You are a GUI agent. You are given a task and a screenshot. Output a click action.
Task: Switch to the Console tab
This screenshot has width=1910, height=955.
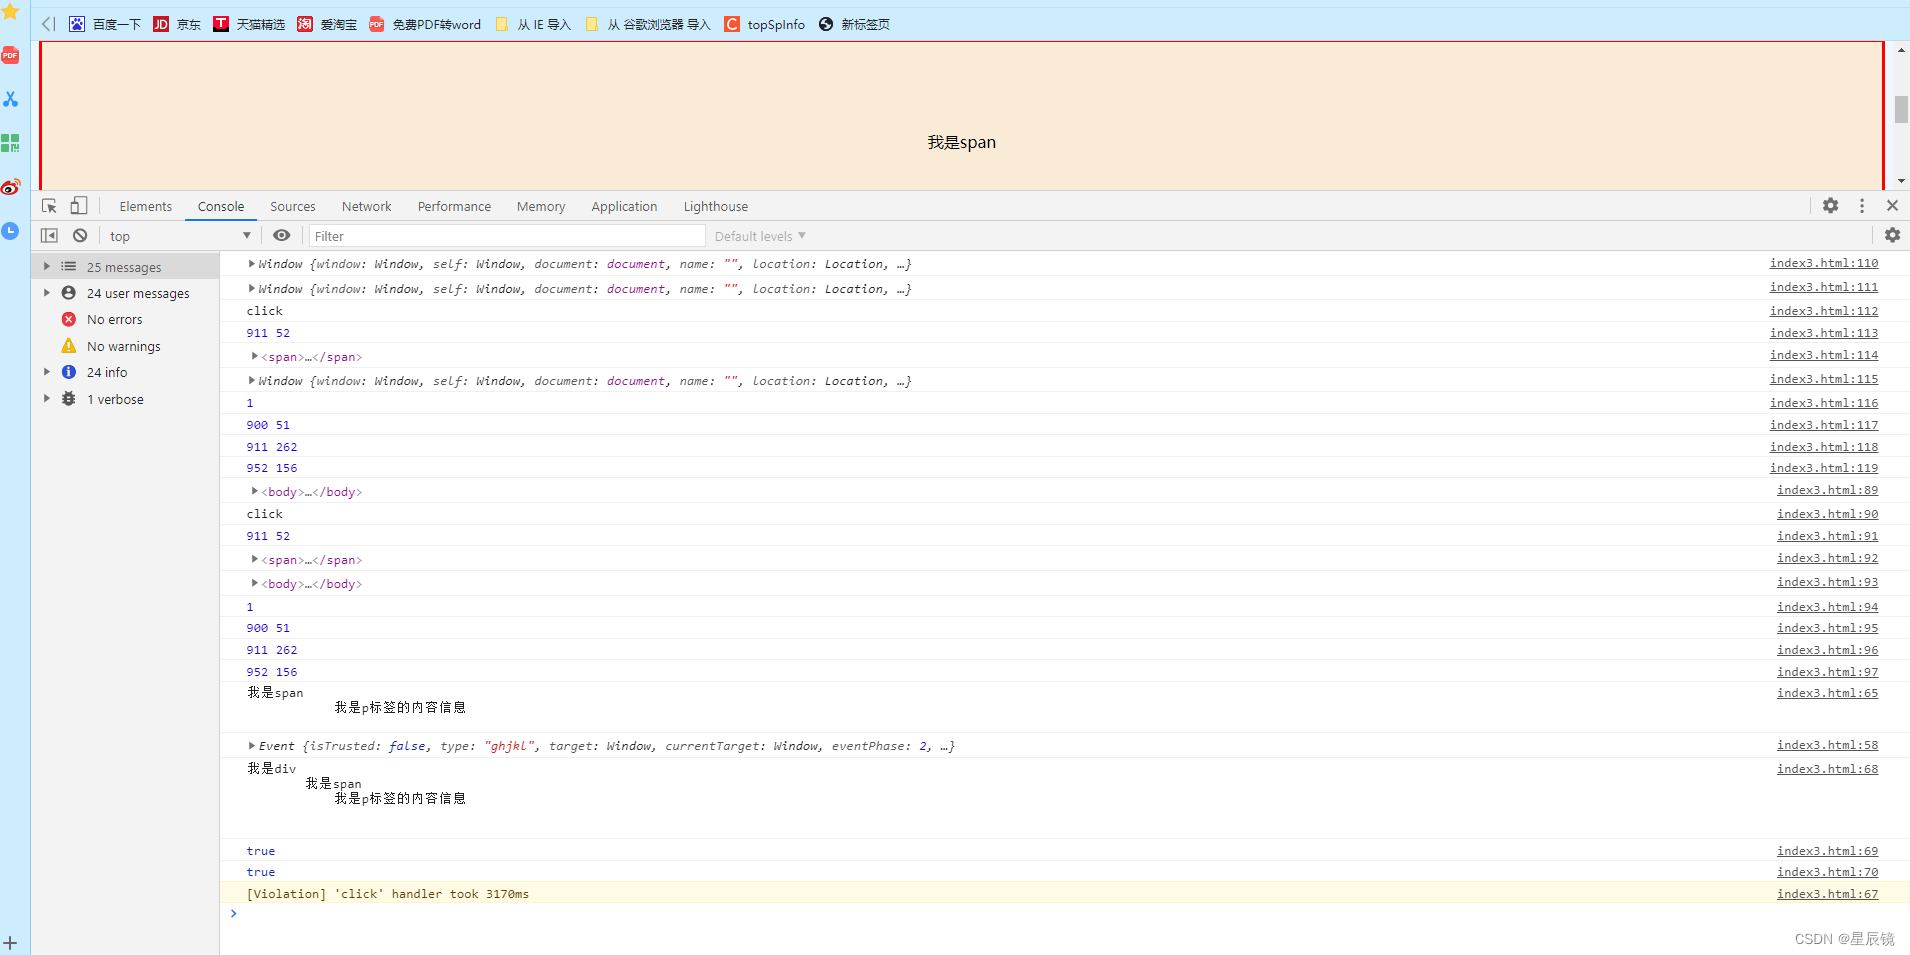click(221, 206)
